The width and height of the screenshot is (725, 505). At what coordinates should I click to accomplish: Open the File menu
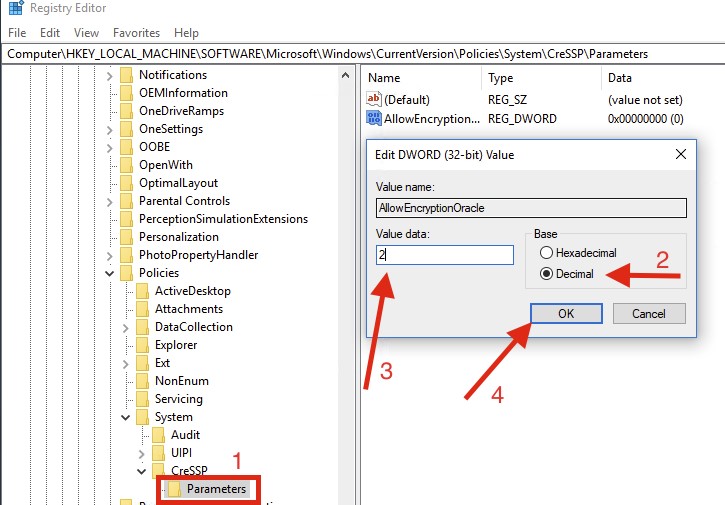click(17, 33)
